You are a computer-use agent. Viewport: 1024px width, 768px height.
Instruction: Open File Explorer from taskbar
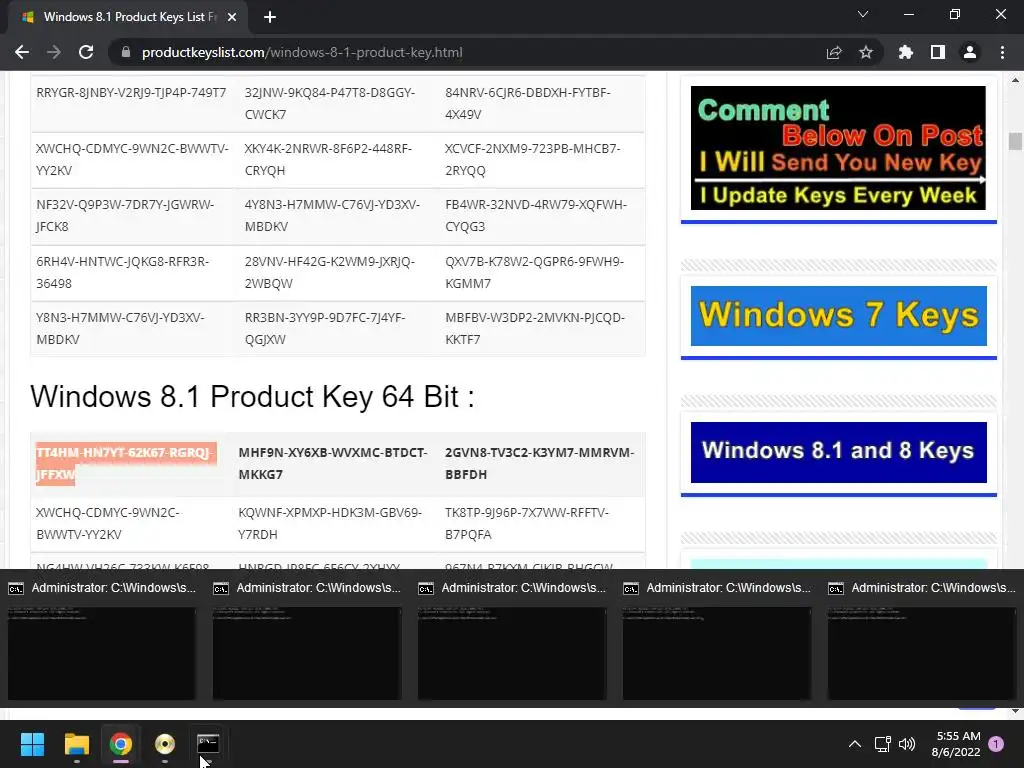pyautogui.click(x=76, y=744)
